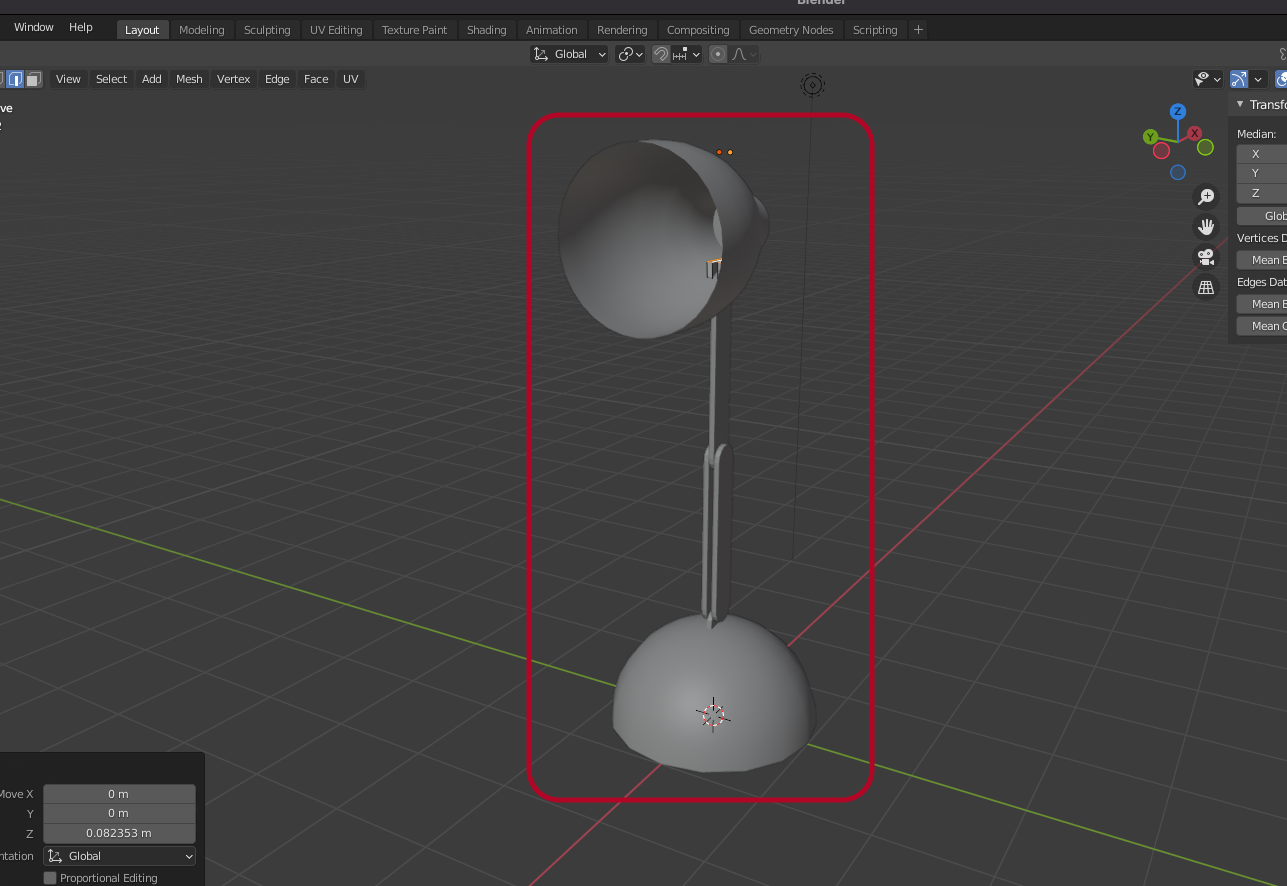Enable Proportional Editing checkbox in operator panel

click(x=50, y=878)
